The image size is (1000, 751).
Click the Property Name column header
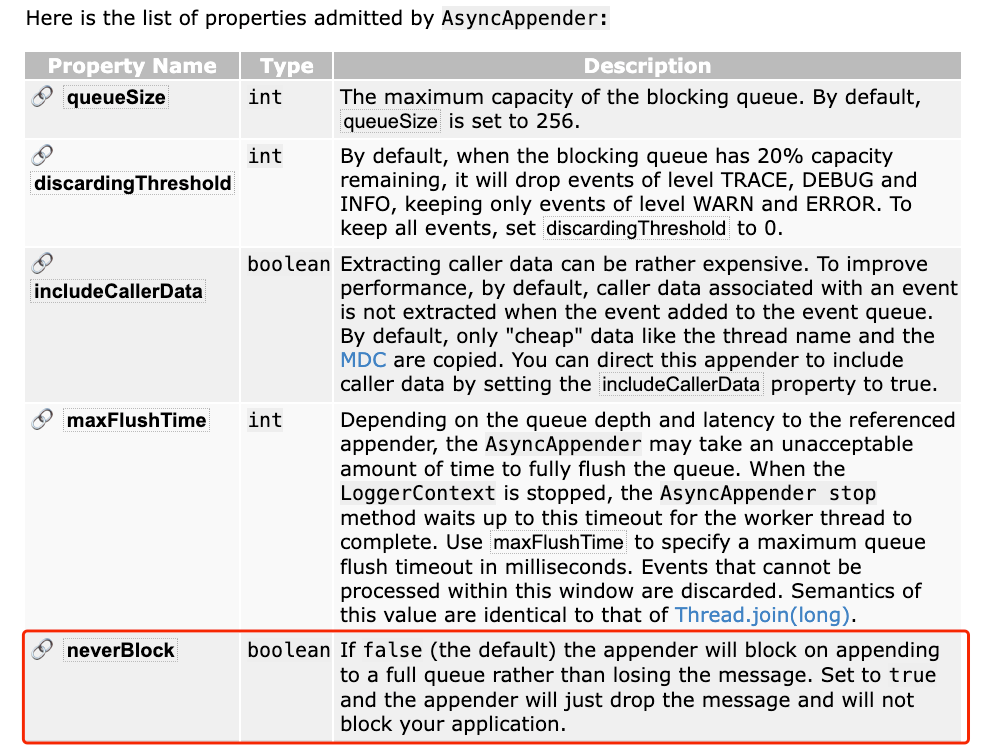(x=132, y=66)
